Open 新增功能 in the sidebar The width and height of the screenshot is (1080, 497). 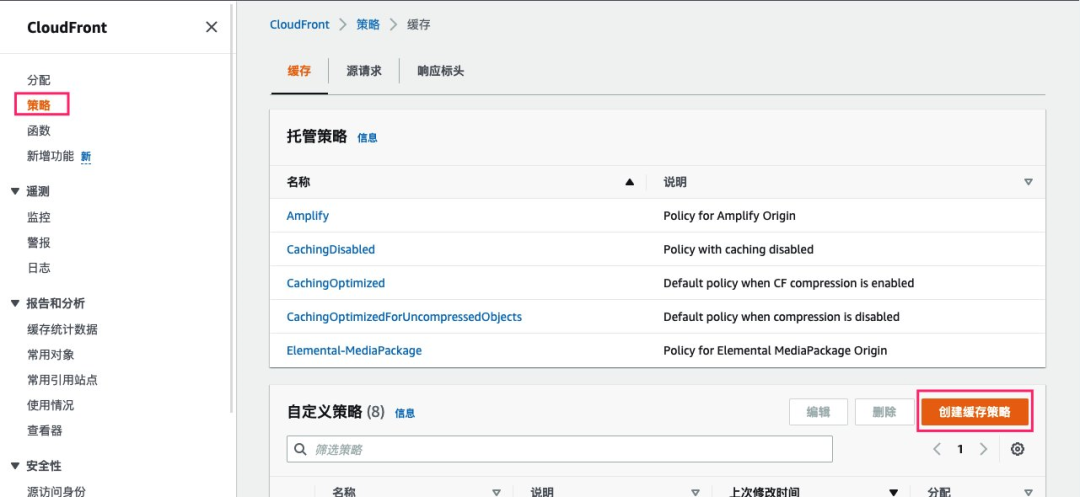[x=50, y=156]
